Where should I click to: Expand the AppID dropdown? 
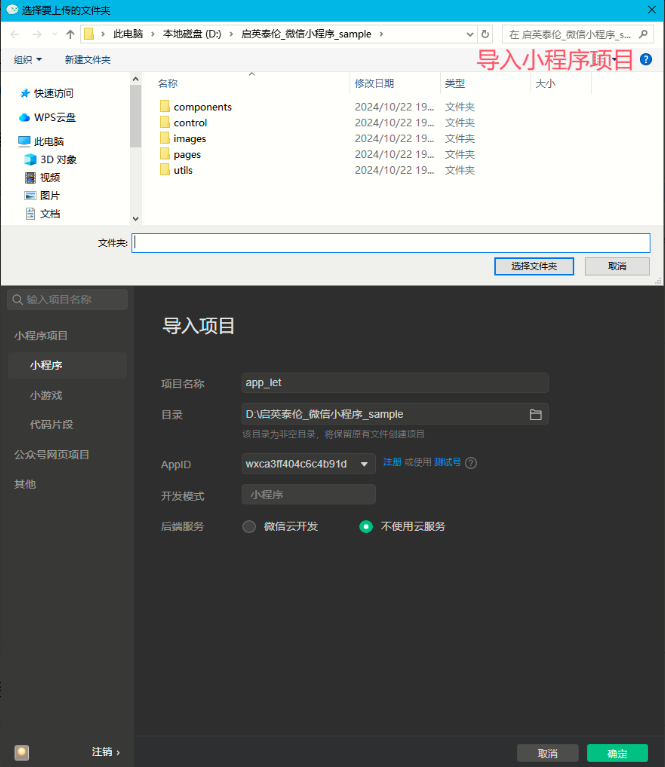[364, 464]
